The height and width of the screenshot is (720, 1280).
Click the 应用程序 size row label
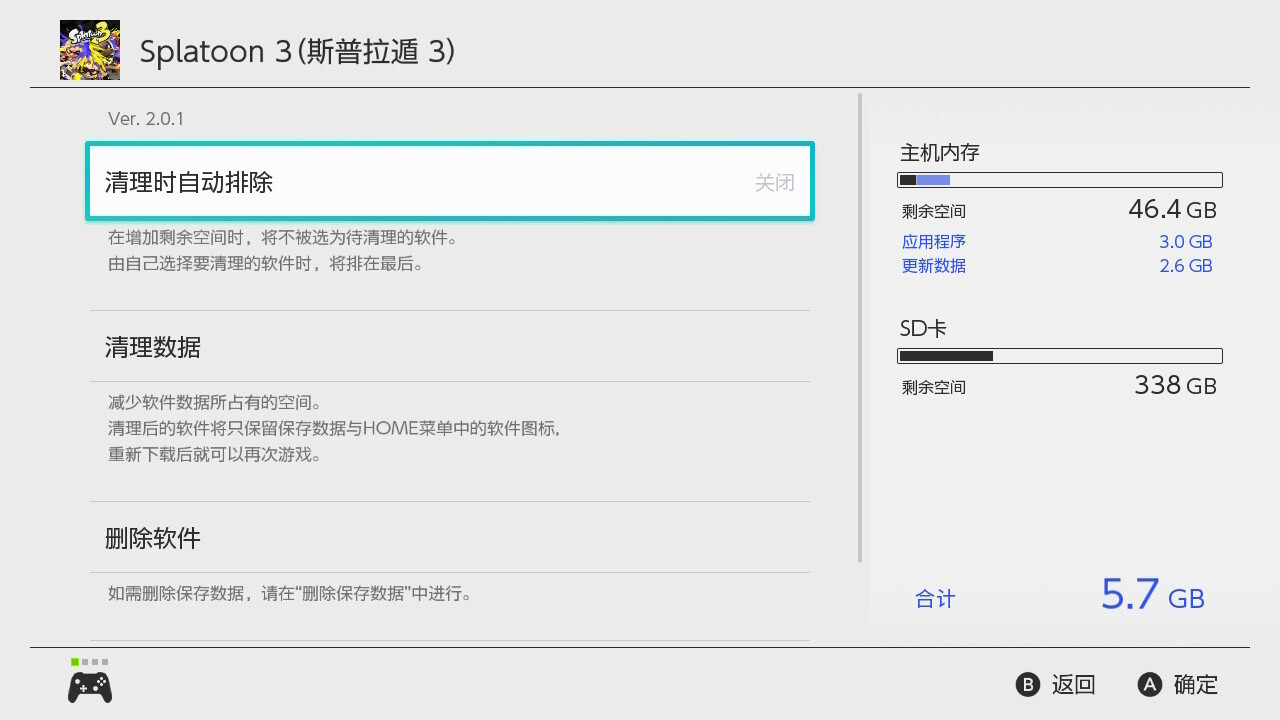point(934,242)
